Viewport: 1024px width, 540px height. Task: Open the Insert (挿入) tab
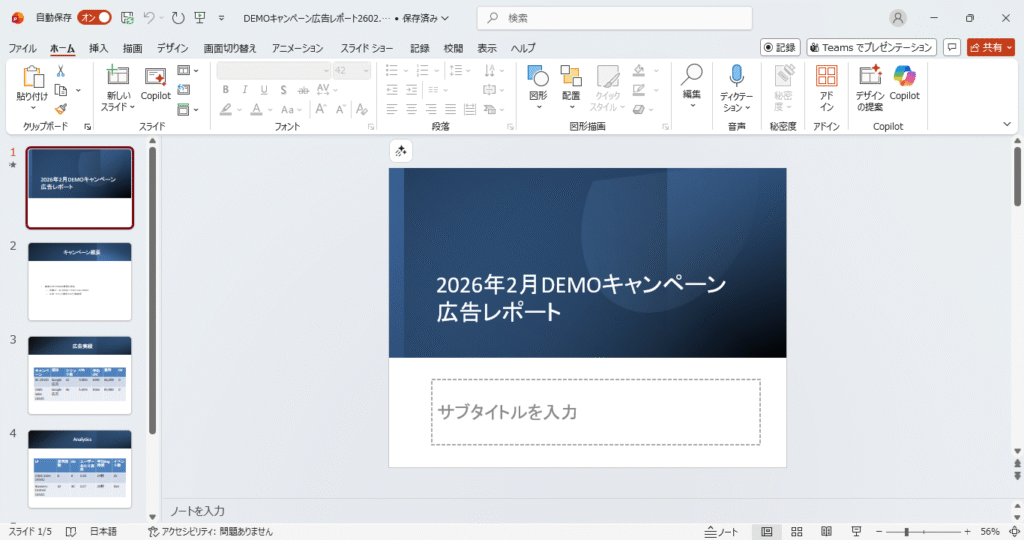[99, 48]
